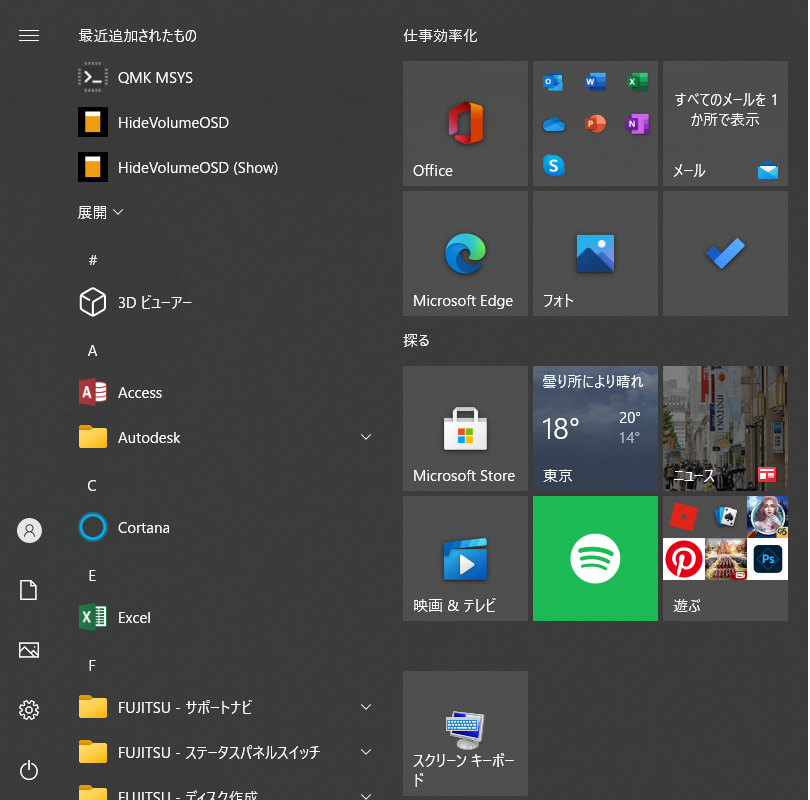Open Spotify from its green tile

[x=594, y=558]
